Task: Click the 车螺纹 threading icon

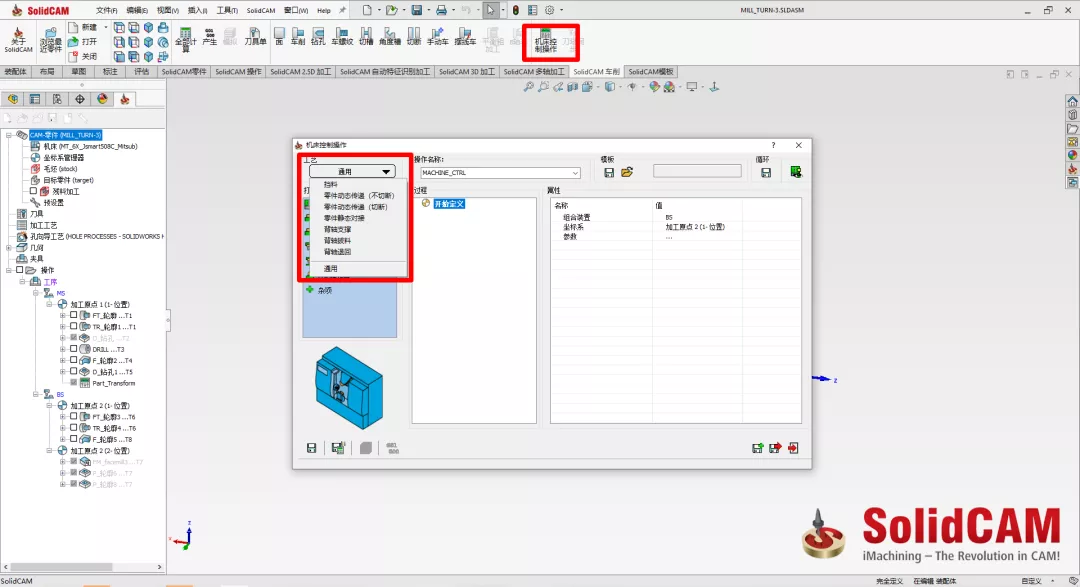Action: coord(342,37)
